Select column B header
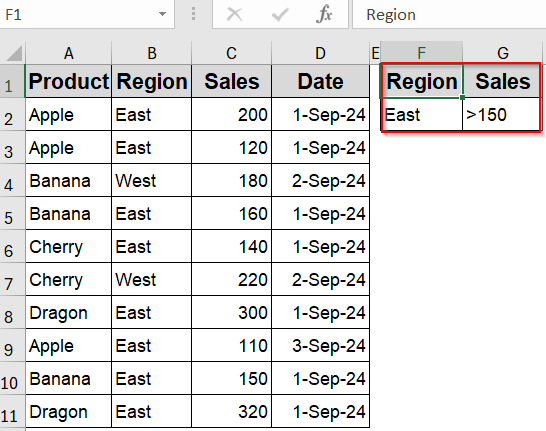The image size is (546, 431). coord(151,53)
